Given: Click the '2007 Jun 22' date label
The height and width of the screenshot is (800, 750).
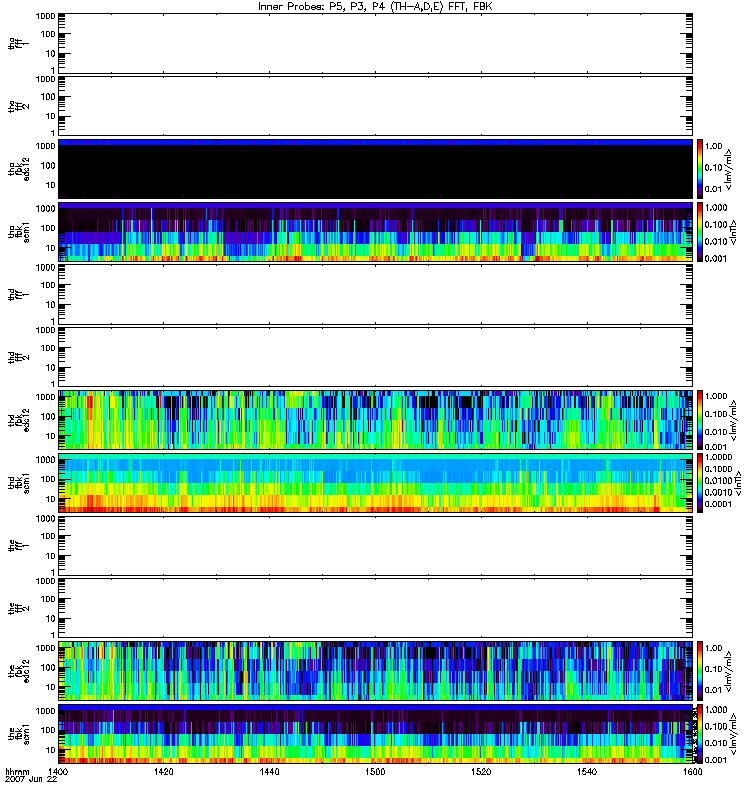Looking at the screenshot, I should tap(31, 779).
